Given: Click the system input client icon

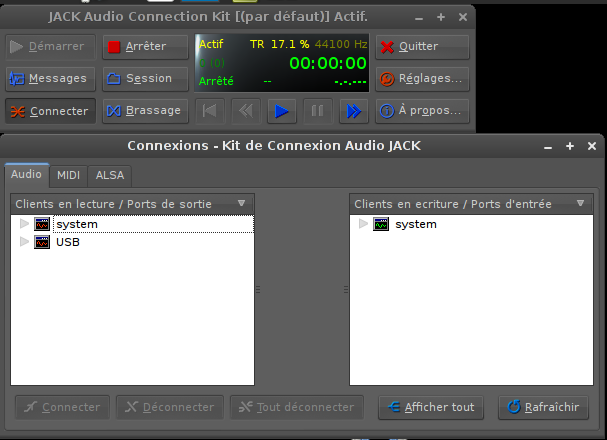Looking at the screenshot, I should (x=381, y=224).
